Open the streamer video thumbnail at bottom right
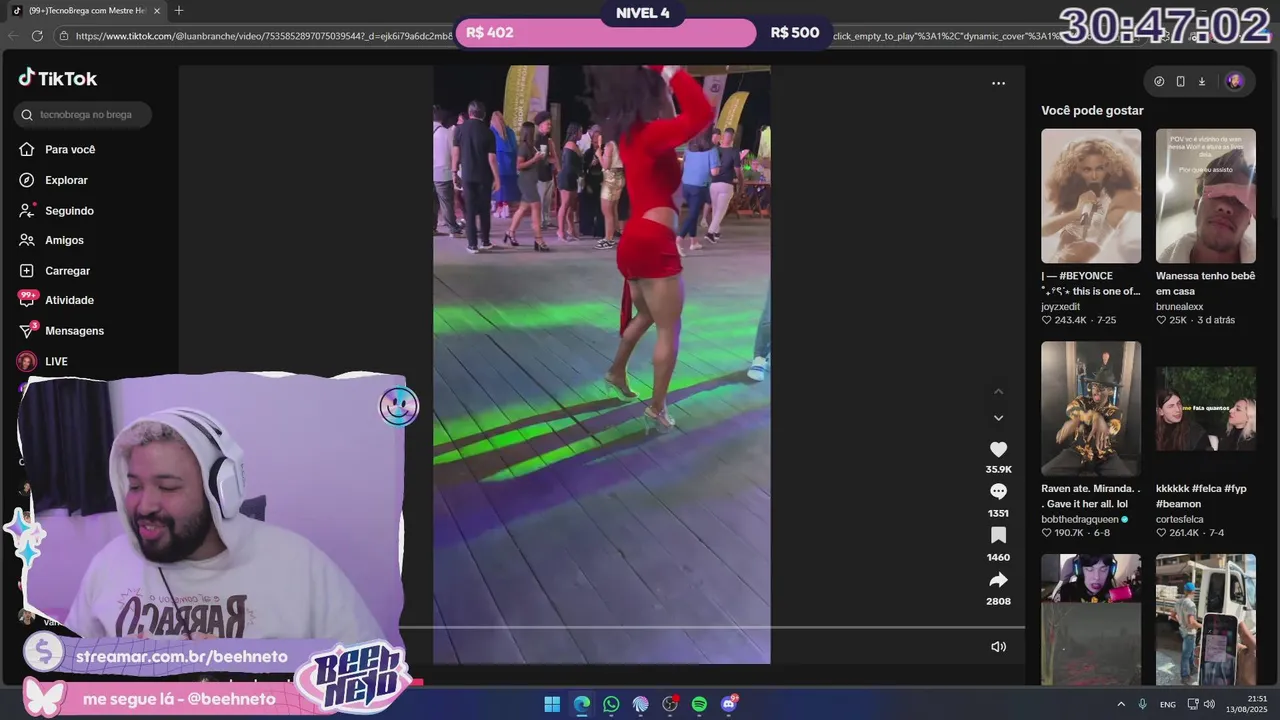This screenshot has height=720, width=1280. click(x=1091, y=620)
